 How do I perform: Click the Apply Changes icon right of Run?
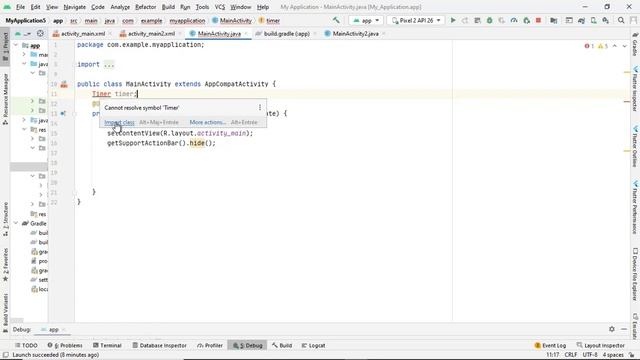coord(465,20)
